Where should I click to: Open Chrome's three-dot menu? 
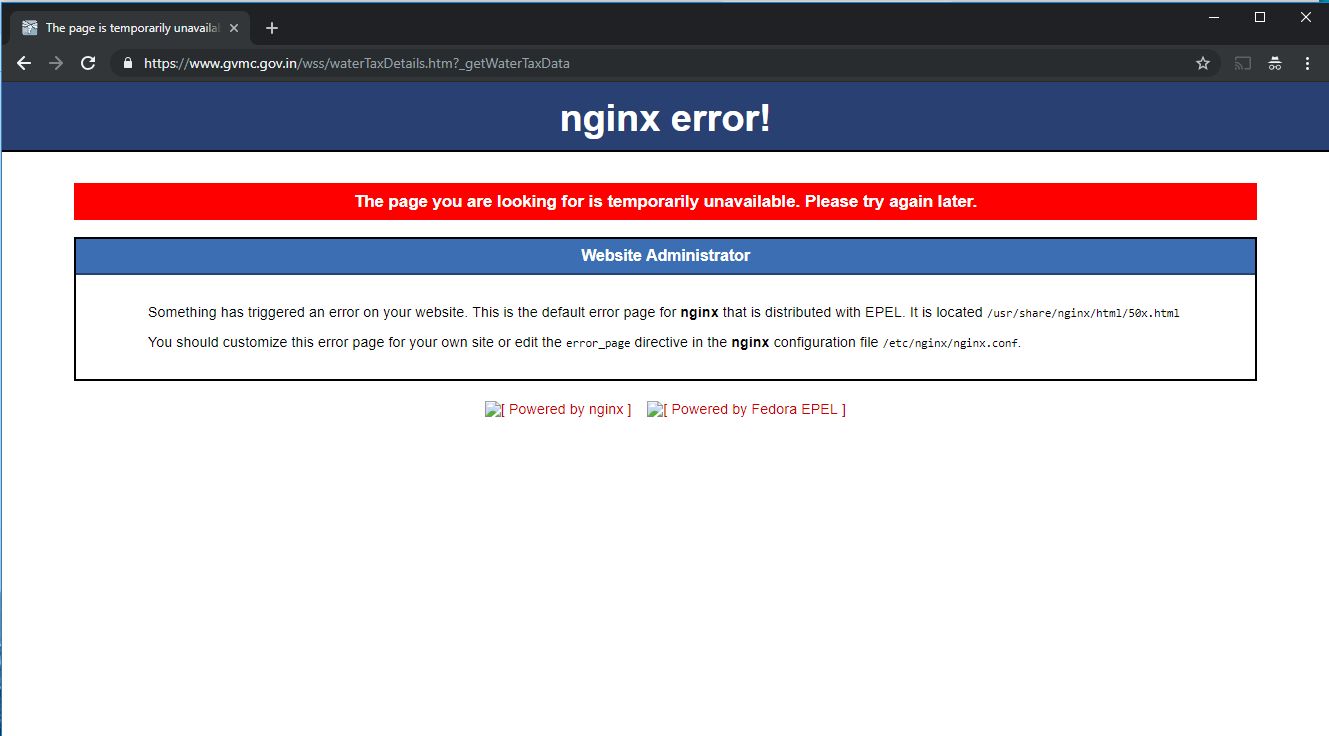point(1307,63)
